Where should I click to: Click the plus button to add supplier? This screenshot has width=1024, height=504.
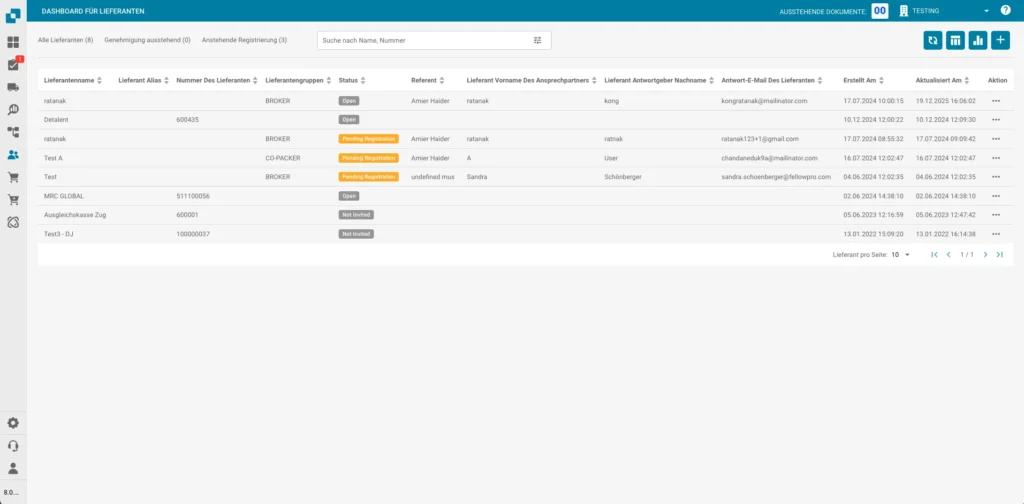pyautogui.click(x=1000, y=40)
